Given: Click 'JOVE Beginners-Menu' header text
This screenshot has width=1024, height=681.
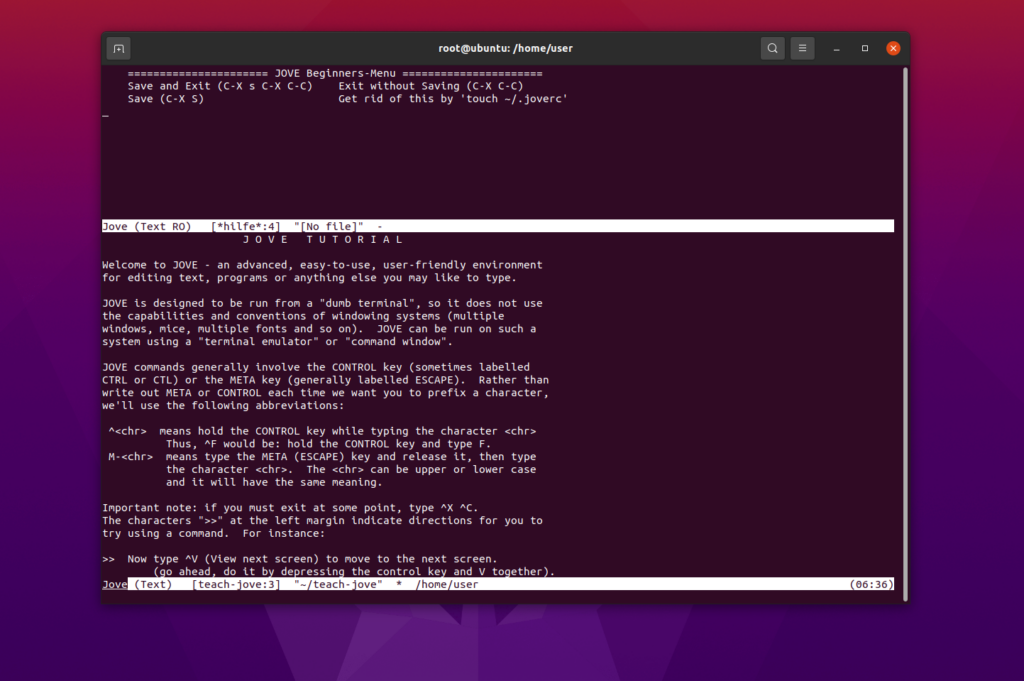Looking at the screenshot, I should coord(335,73).
